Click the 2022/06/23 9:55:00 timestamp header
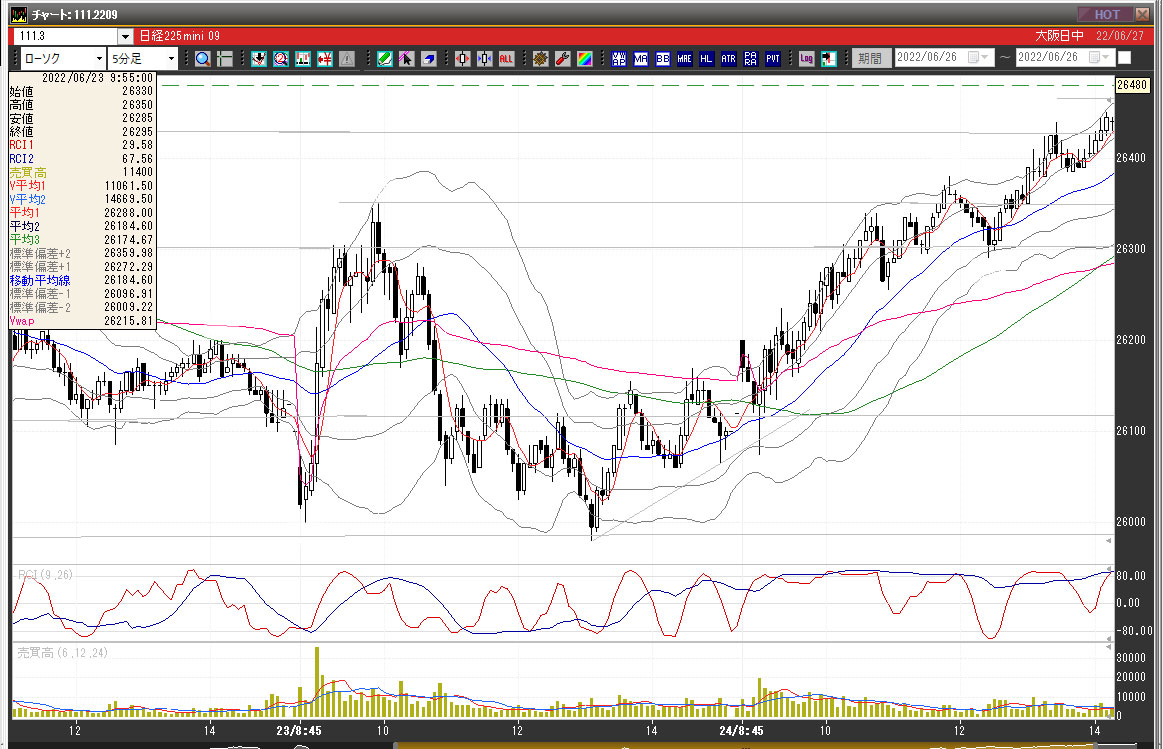This screenshot has width=1163, height=749. pos(97,77)
